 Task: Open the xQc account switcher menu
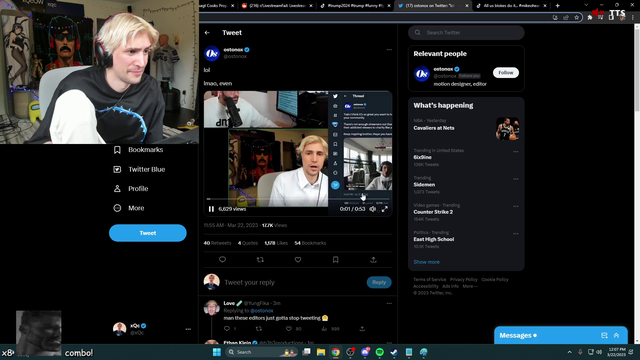tap(152, 329)
